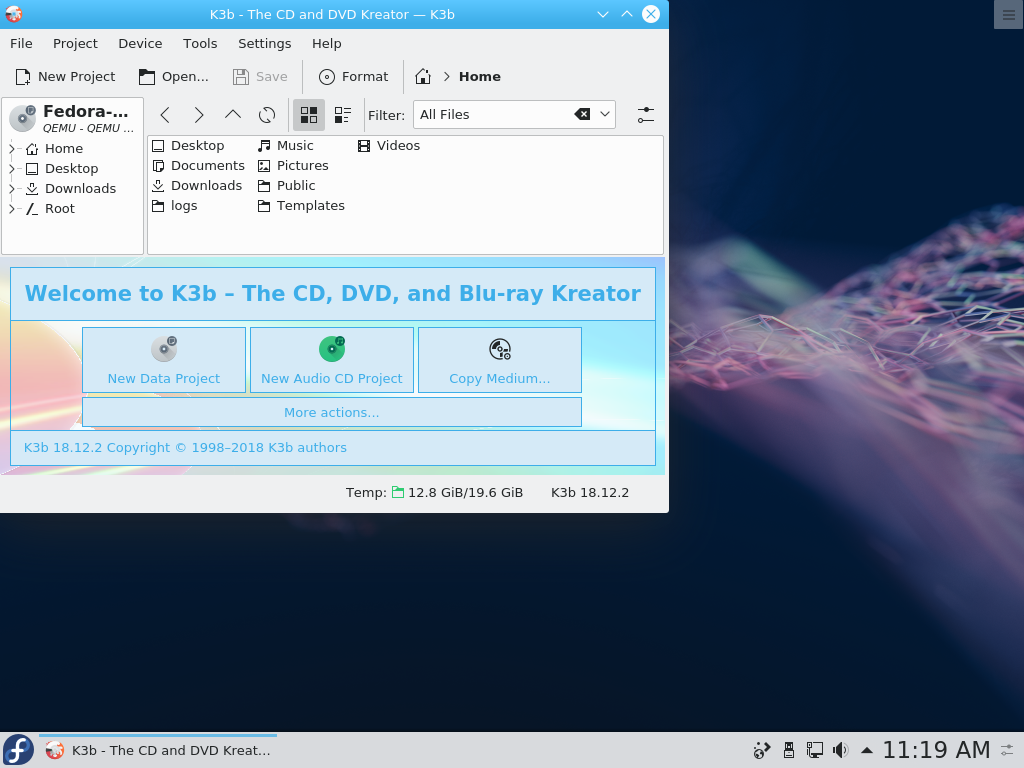Select the Home breadcrumb label
The height and width of the screenshot is (768, 1024).
[479, 76]
